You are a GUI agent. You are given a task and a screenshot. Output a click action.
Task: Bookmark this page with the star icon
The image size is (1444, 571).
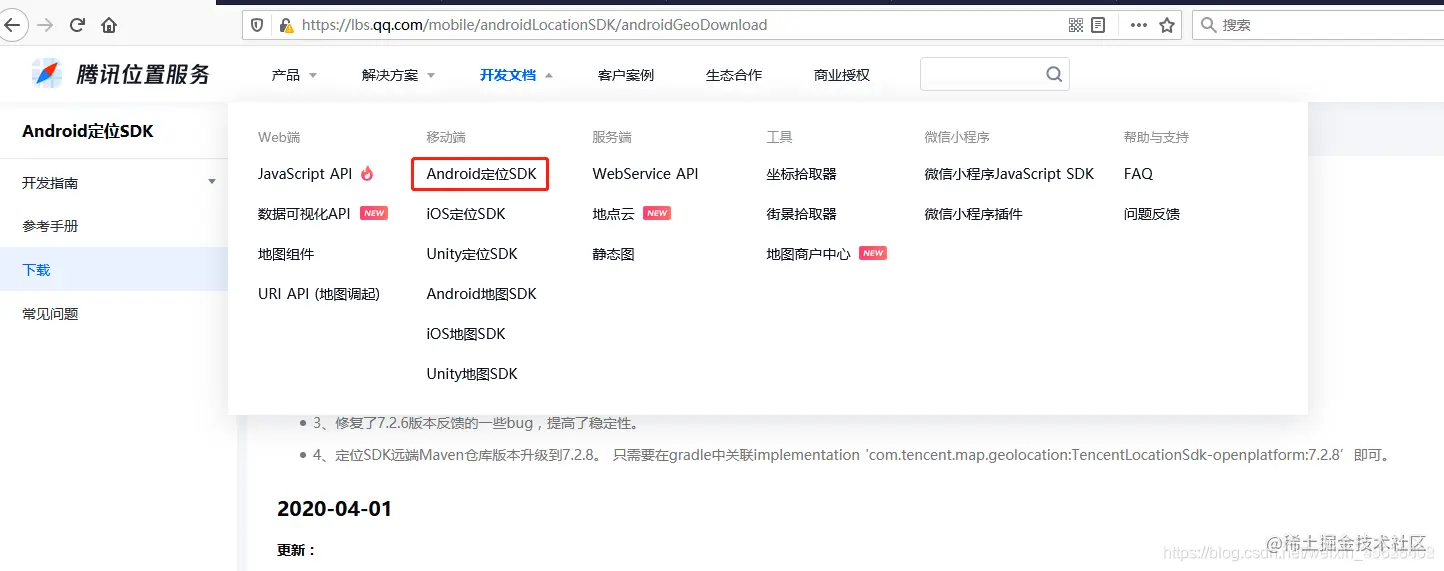1167,25
